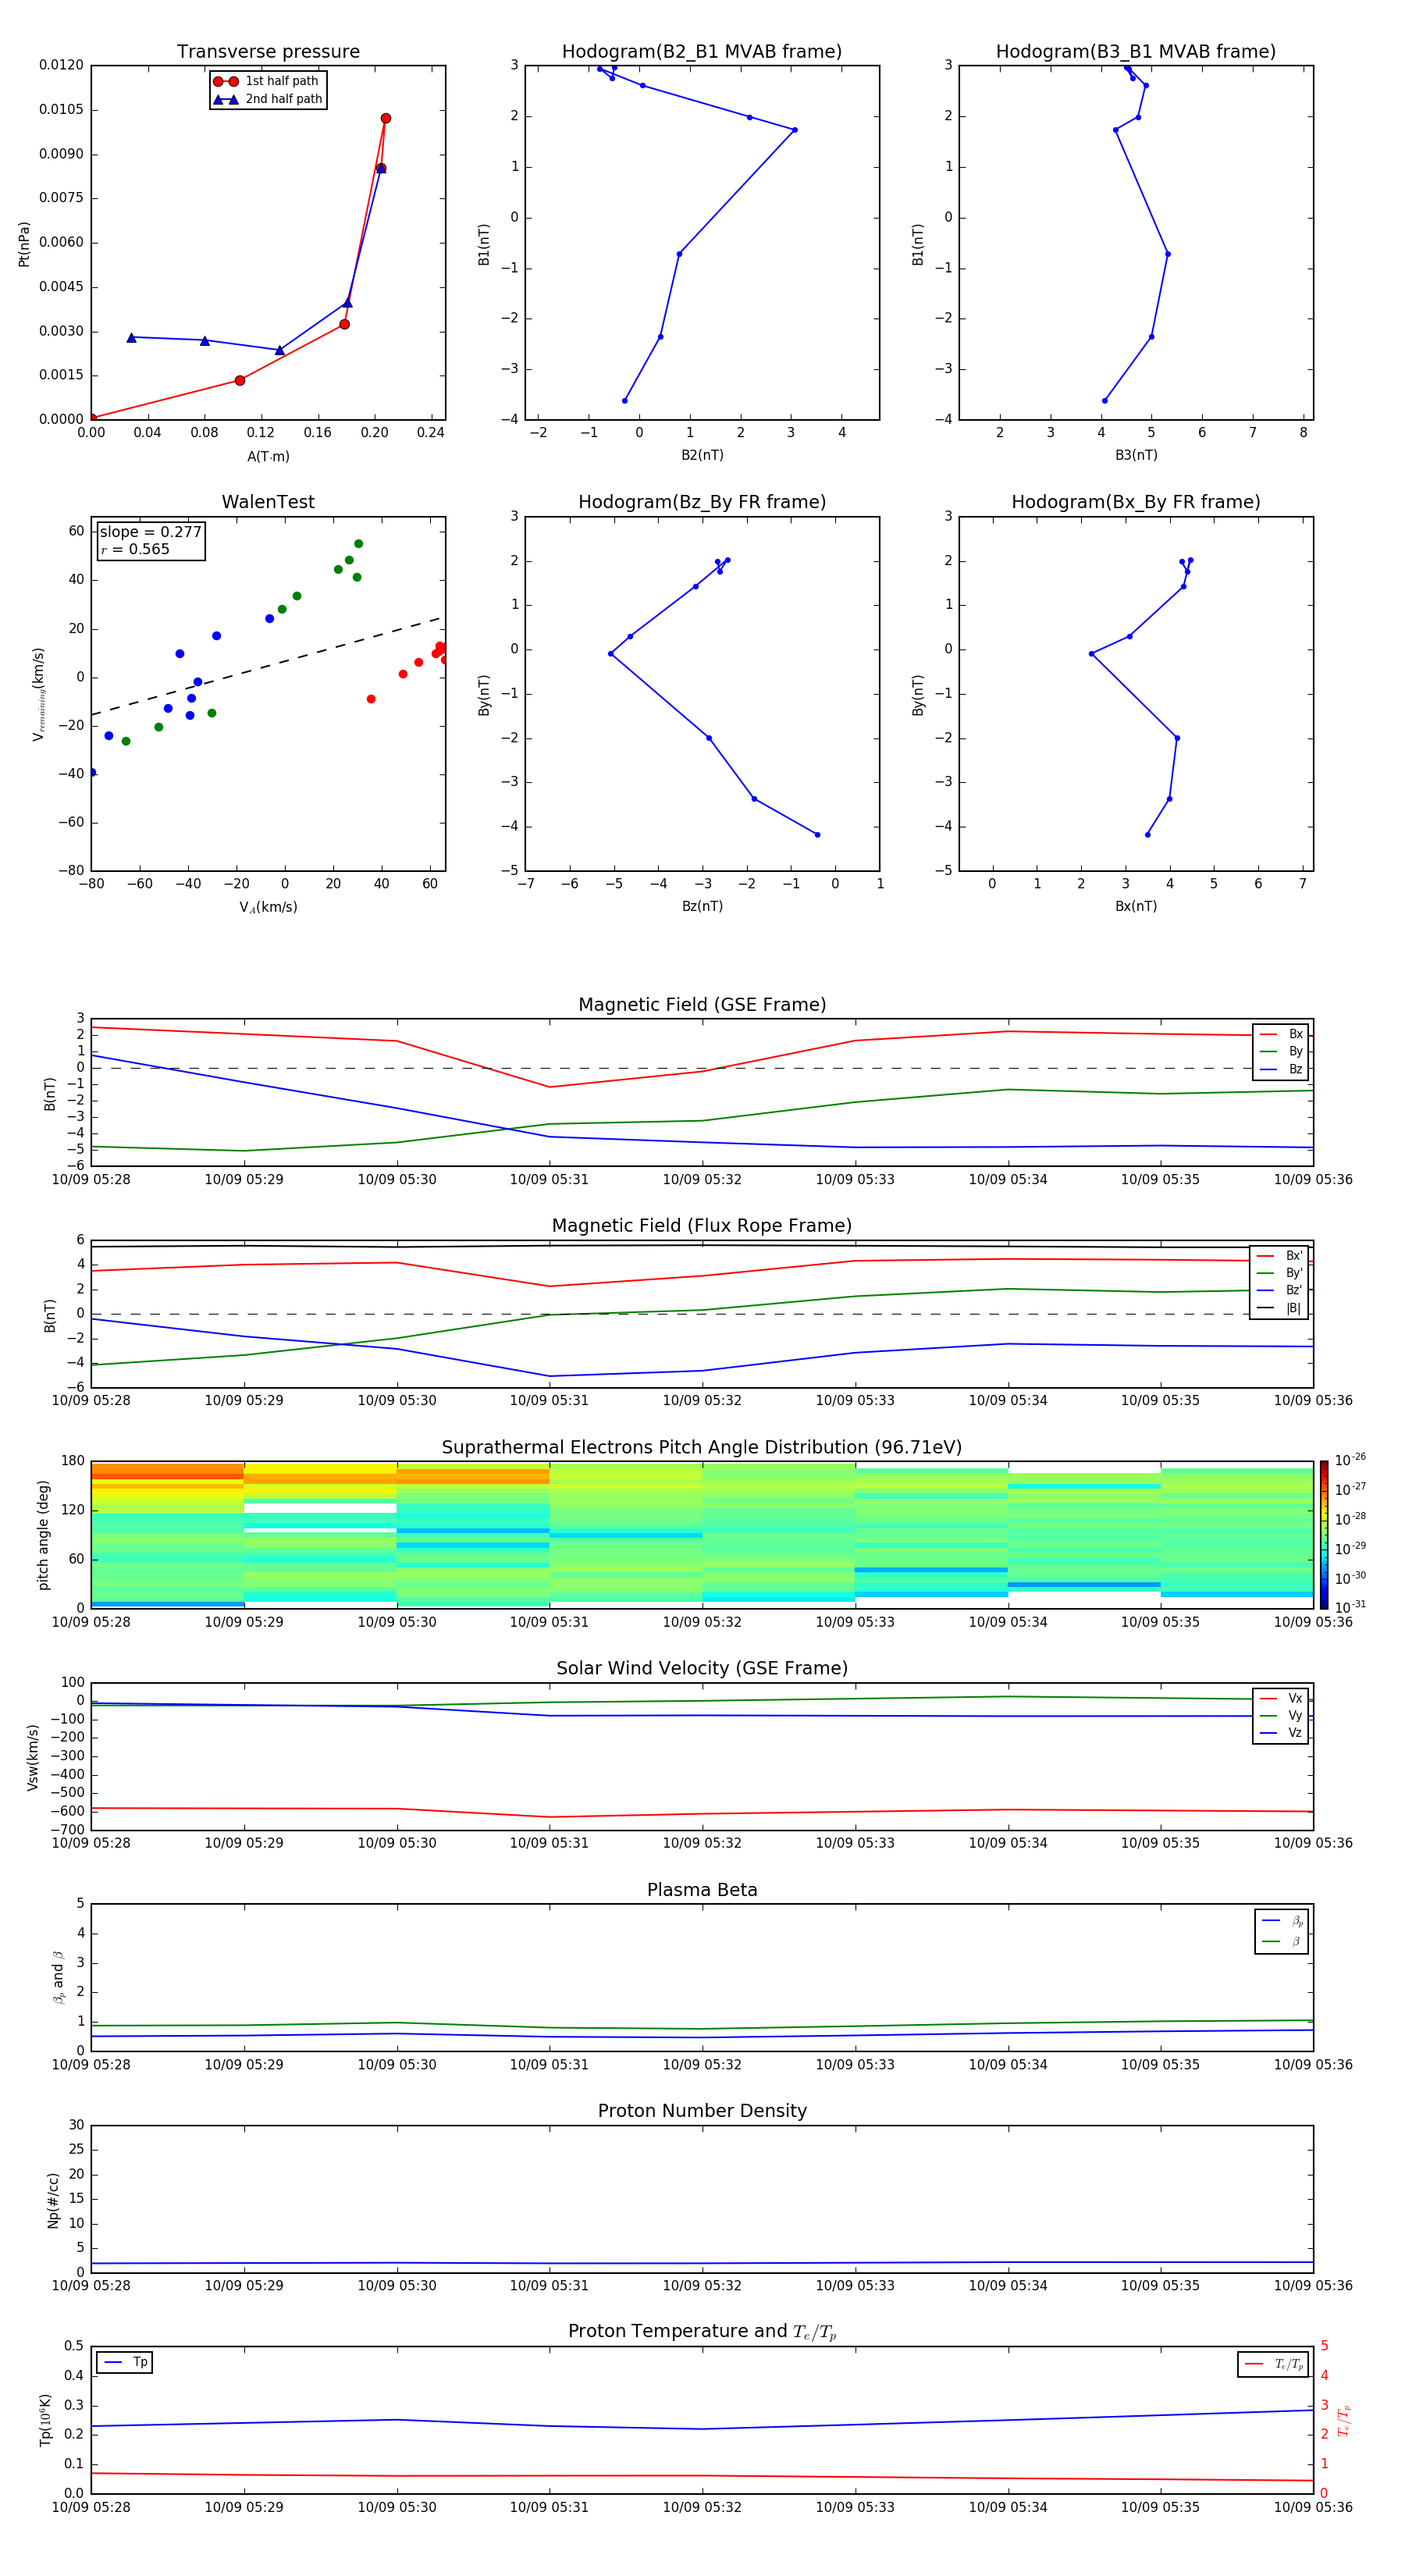The image size is (1405, 2576).
Task: Select the 'Proton Temperature and Te/Tp' title
Action: pos(702,2332)
